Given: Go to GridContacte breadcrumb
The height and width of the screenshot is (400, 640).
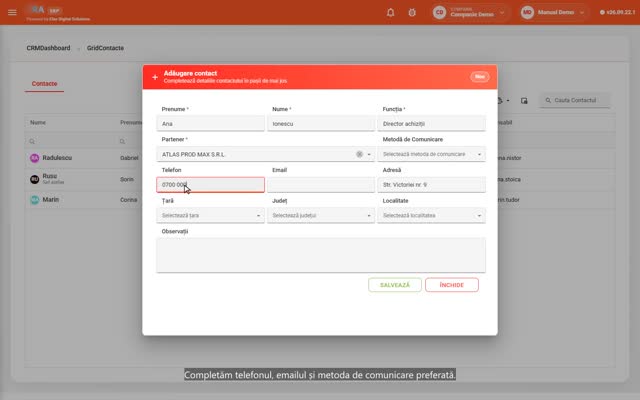Looking at the screenshot, I should (105, 48).
